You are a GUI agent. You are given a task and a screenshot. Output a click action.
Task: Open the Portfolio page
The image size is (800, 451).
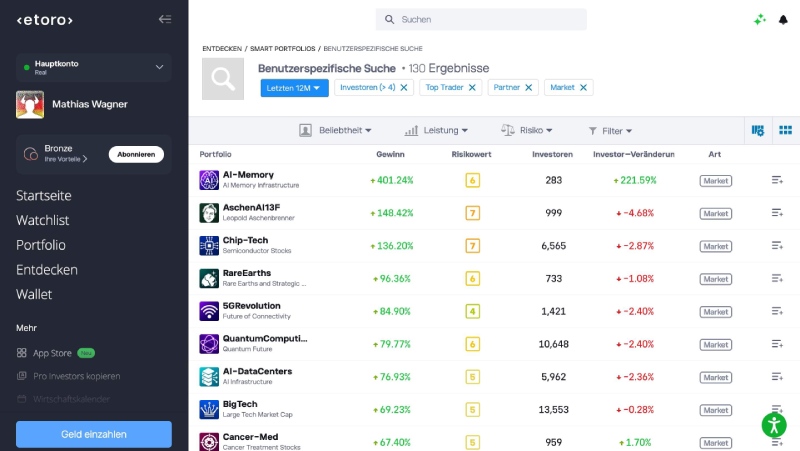point(41,245)
